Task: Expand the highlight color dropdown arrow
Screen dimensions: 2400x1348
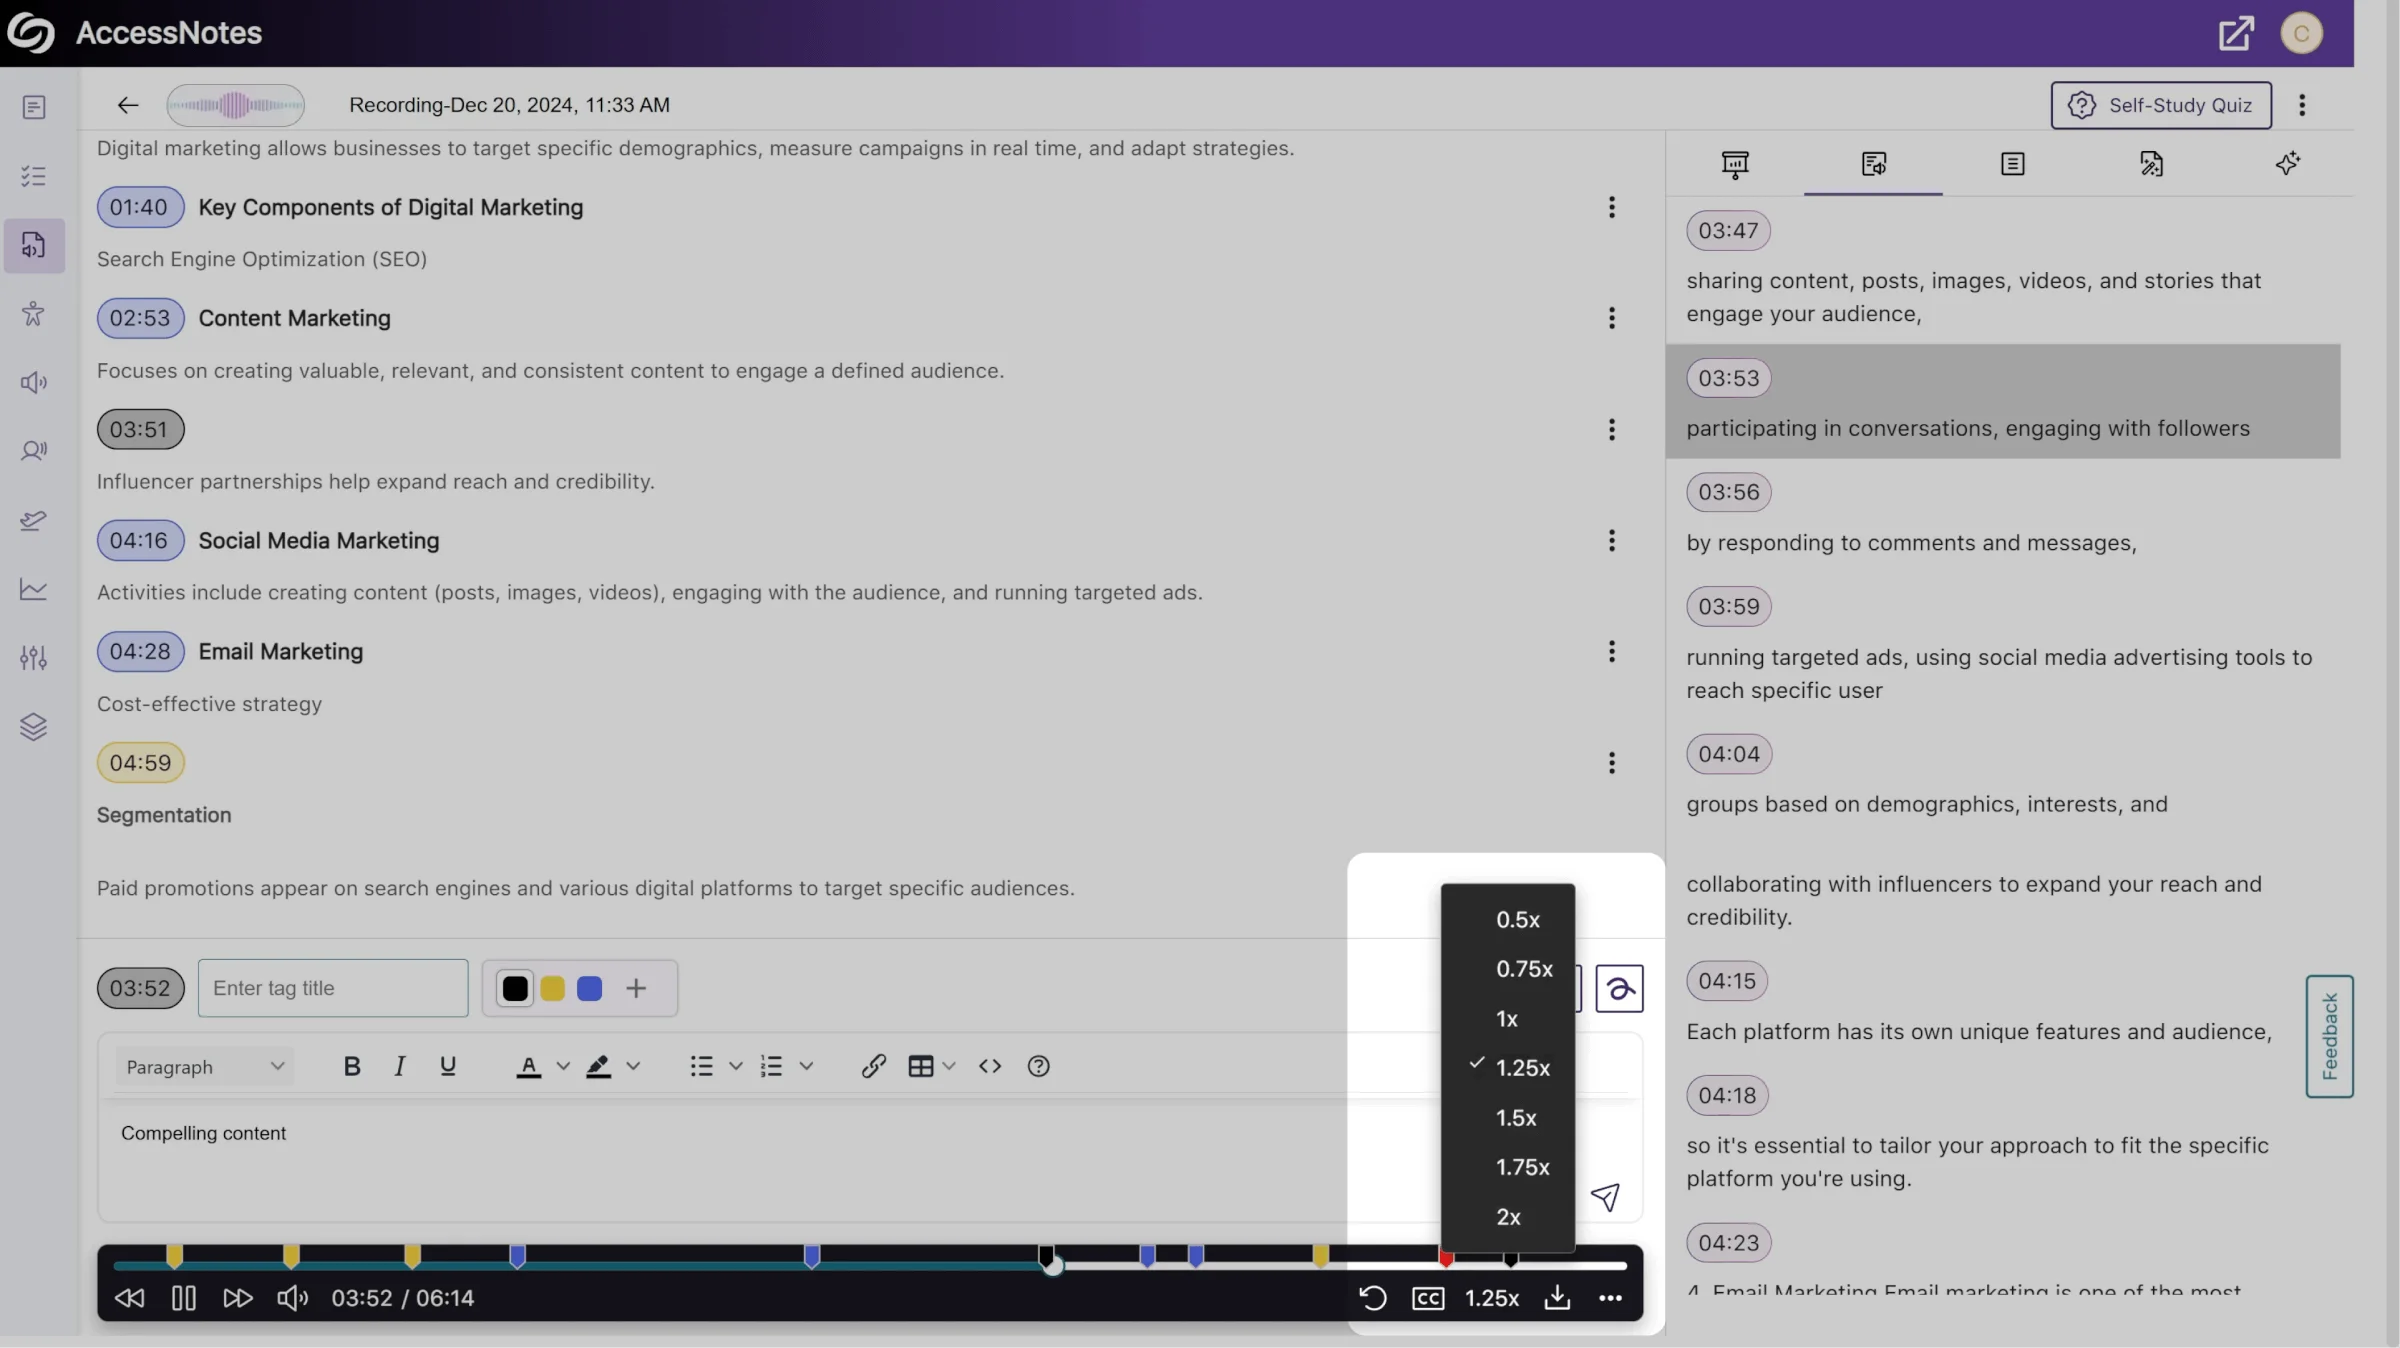Action: click(x=633, y=1066)
